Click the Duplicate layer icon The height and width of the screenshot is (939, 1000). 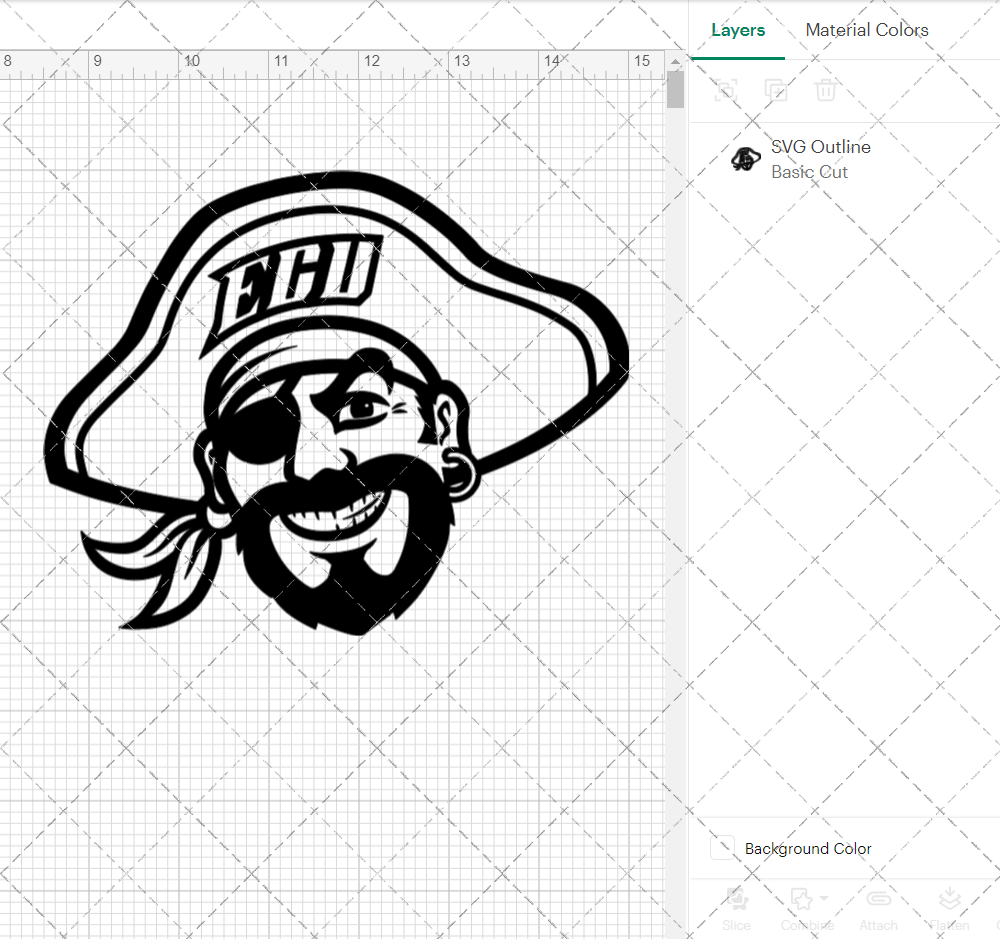(776, 90)
